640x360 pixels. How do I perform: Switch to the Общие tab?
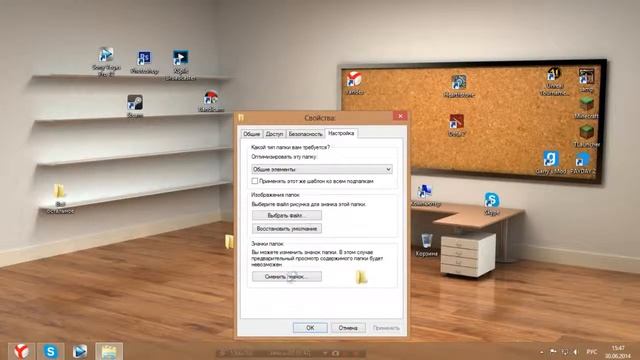click(251, 134)
